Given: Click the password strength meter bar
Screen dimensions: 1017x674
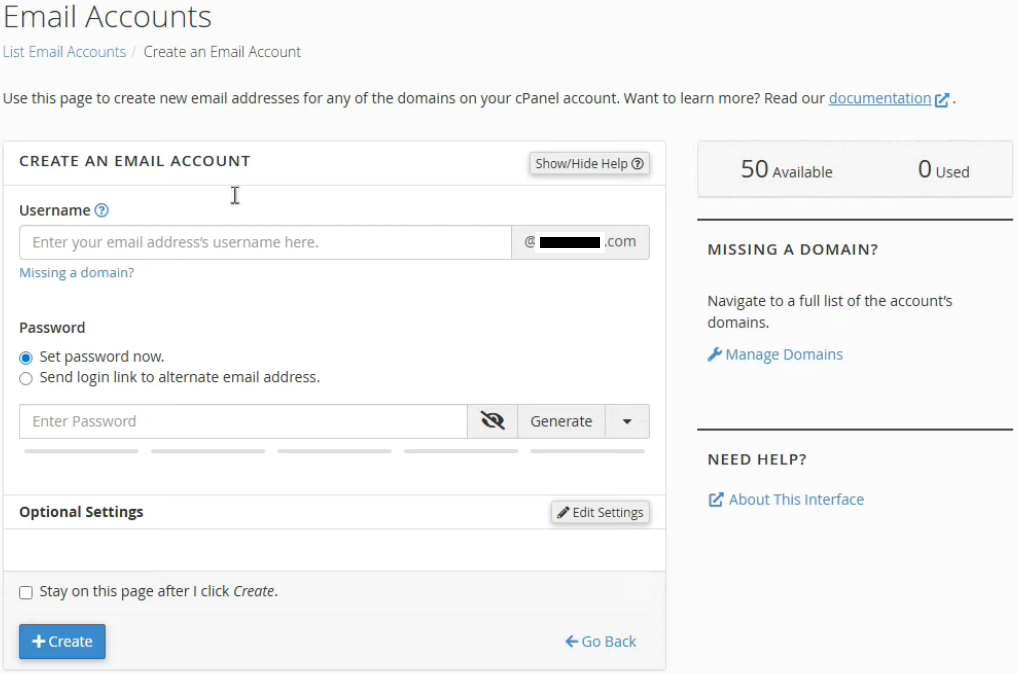Looking at the screenshot, I should [x=334, y=451].
